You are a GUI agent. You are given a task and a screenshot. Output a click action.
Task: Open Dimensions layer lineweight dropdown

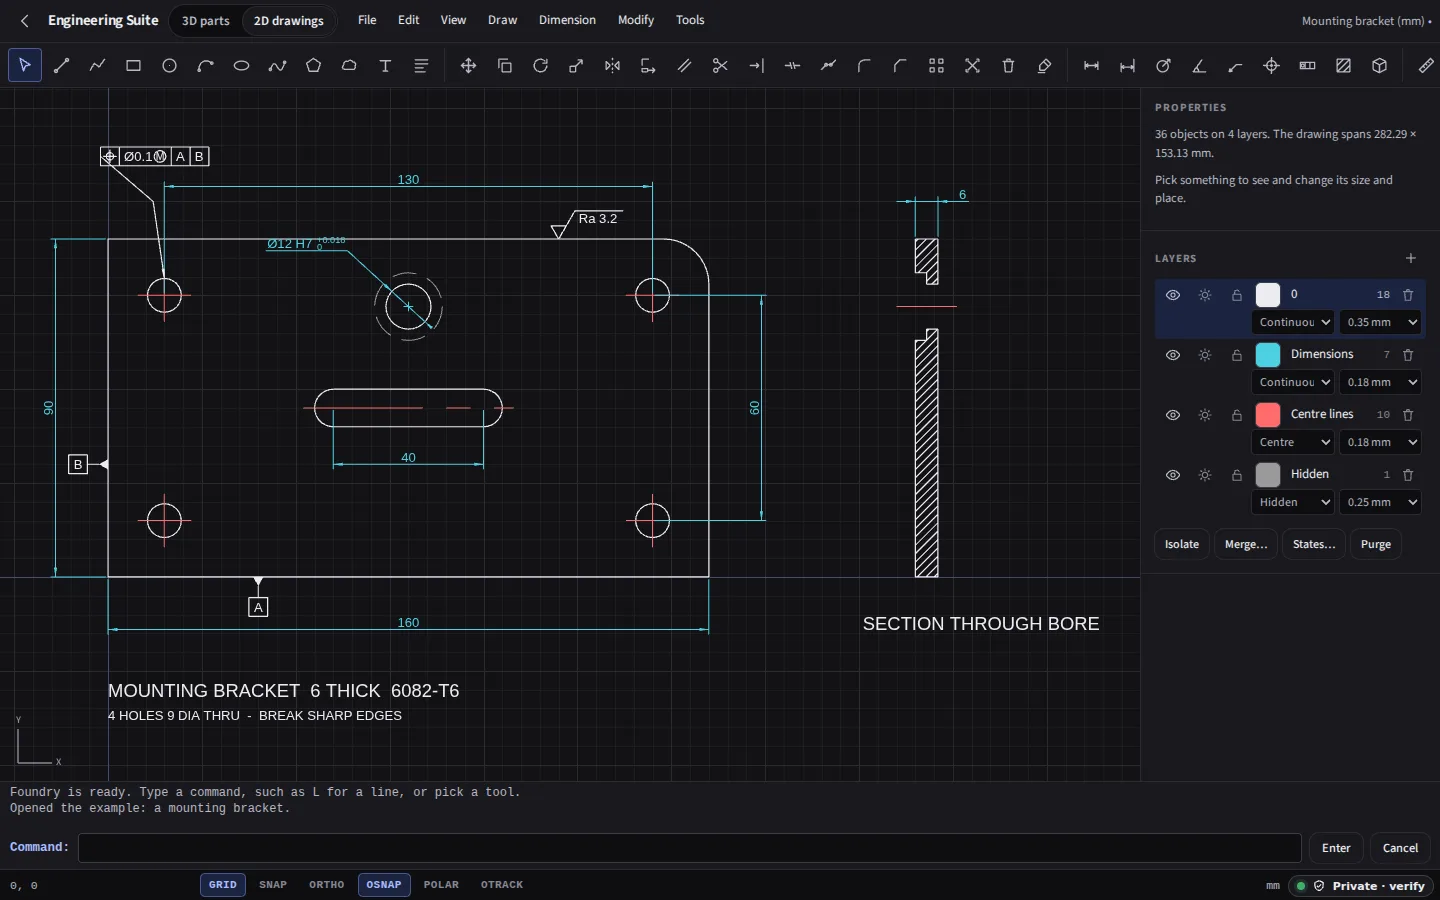tap(1381, 382)
